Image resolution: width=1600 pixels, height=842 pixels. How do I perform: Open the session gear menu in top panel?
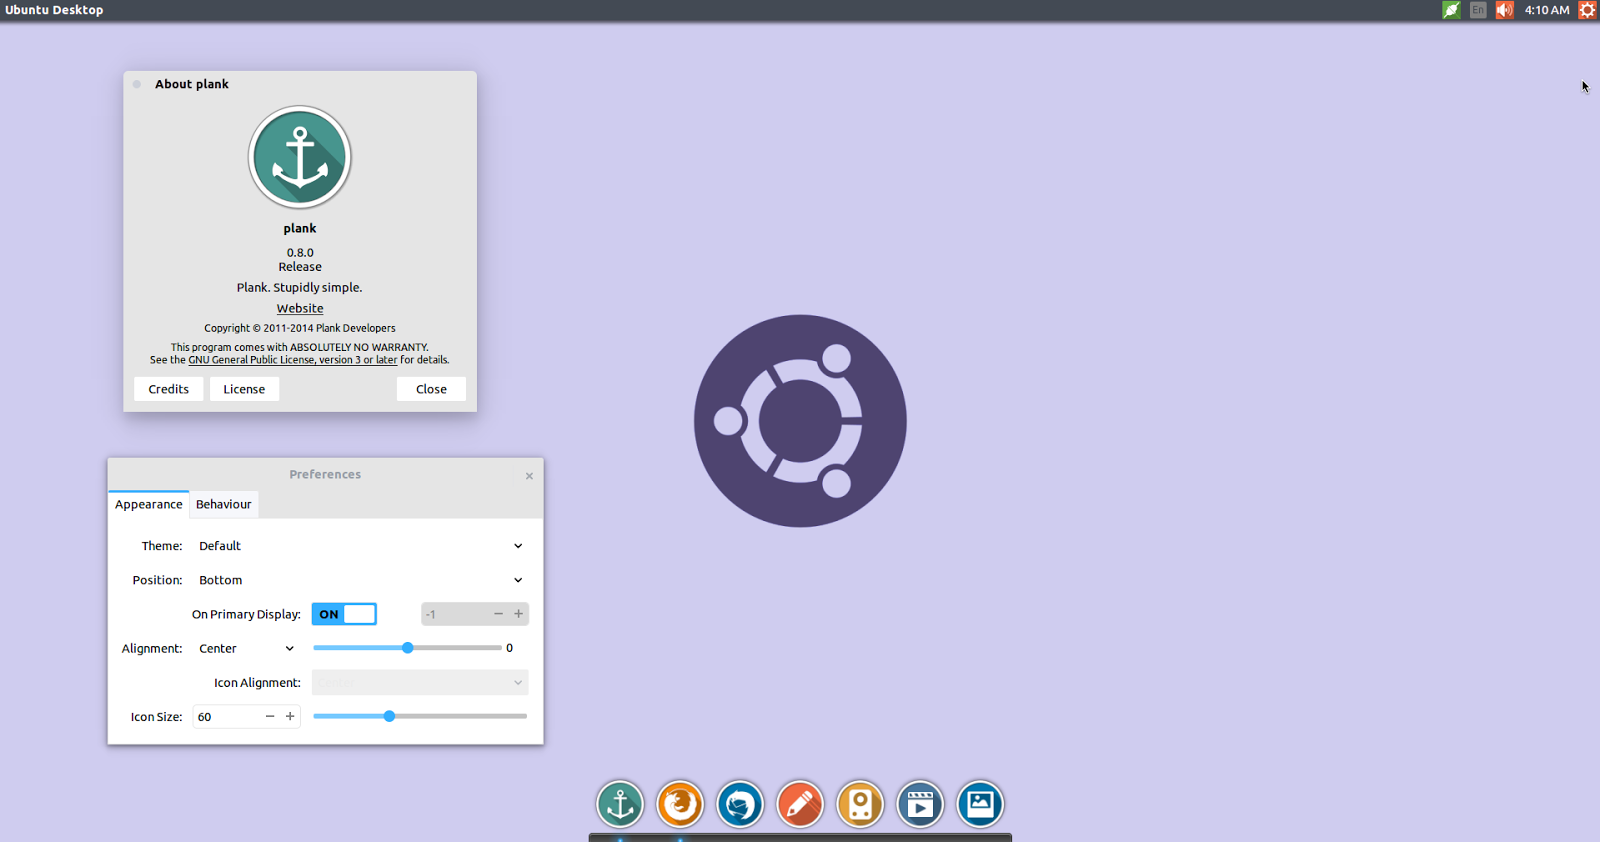point(1587,10)
